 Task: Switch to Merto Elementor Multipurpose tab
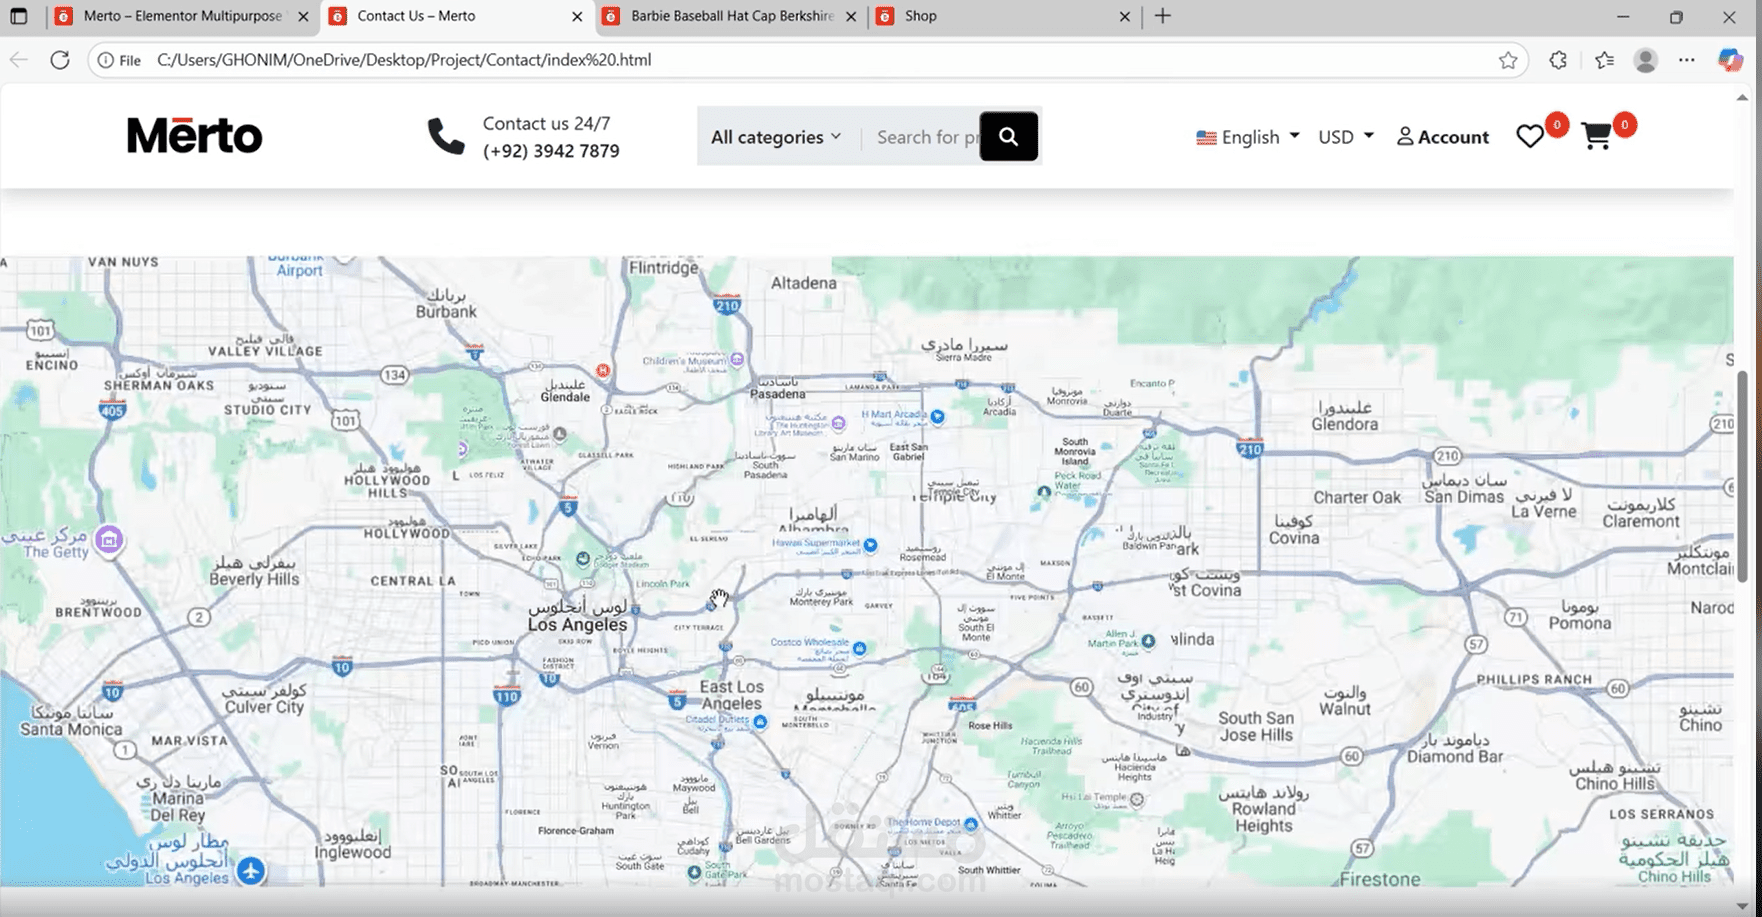182,16
